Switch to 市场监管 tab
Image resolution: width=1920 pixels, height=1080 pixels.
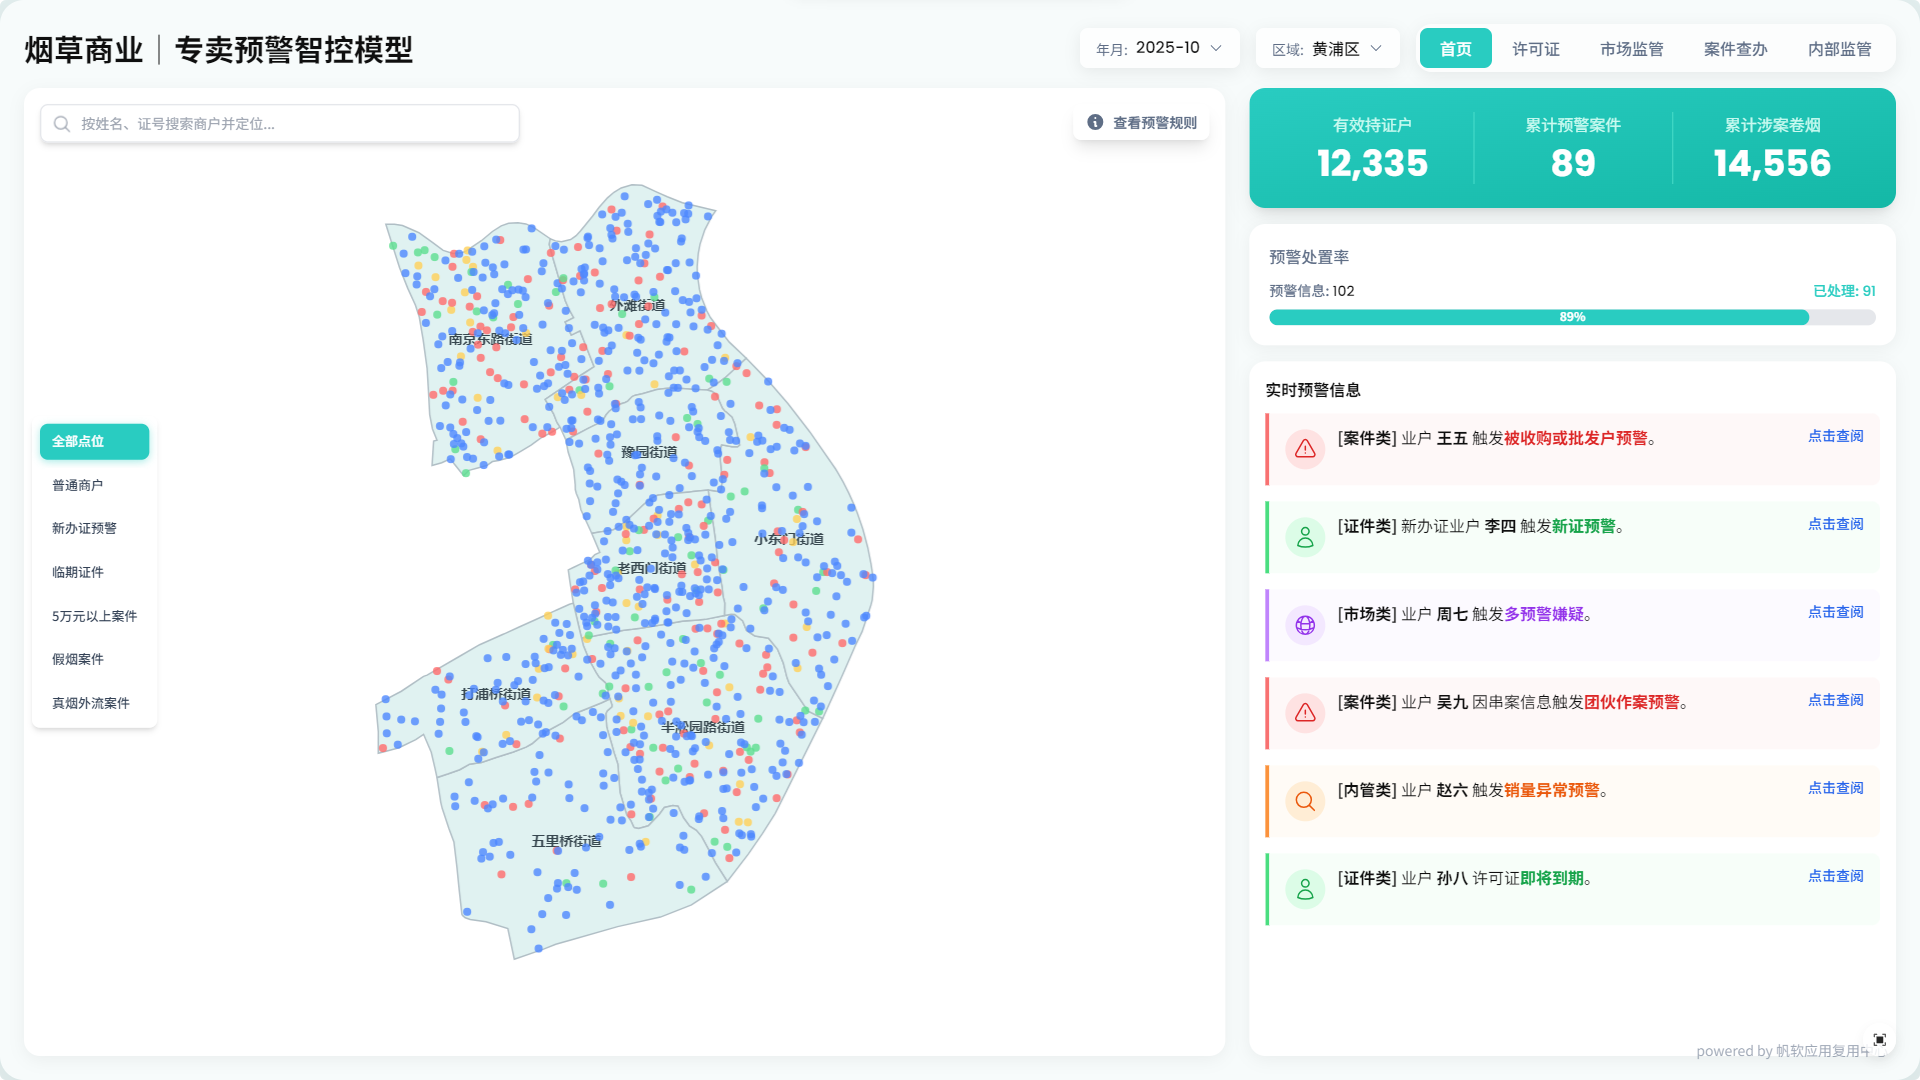pos(1631,49)
